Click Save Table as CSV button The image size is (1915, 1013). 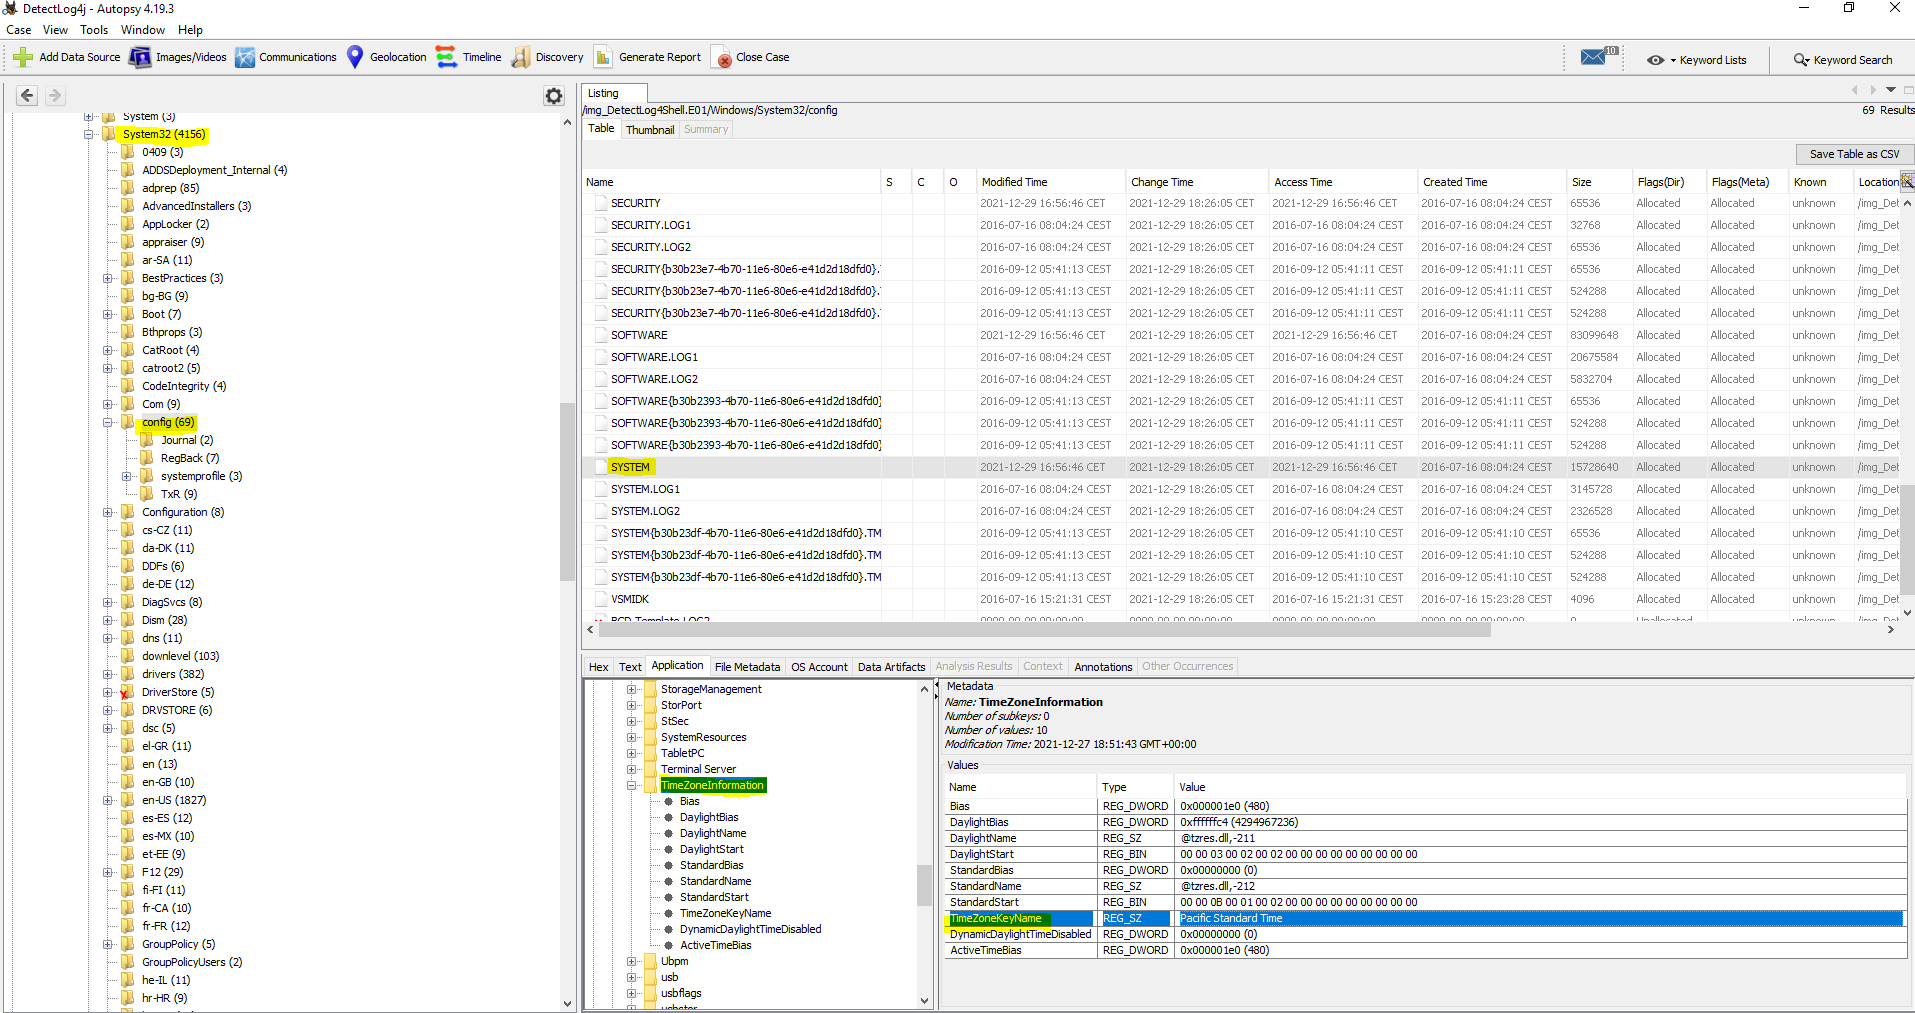click(x=1854, y=154)
